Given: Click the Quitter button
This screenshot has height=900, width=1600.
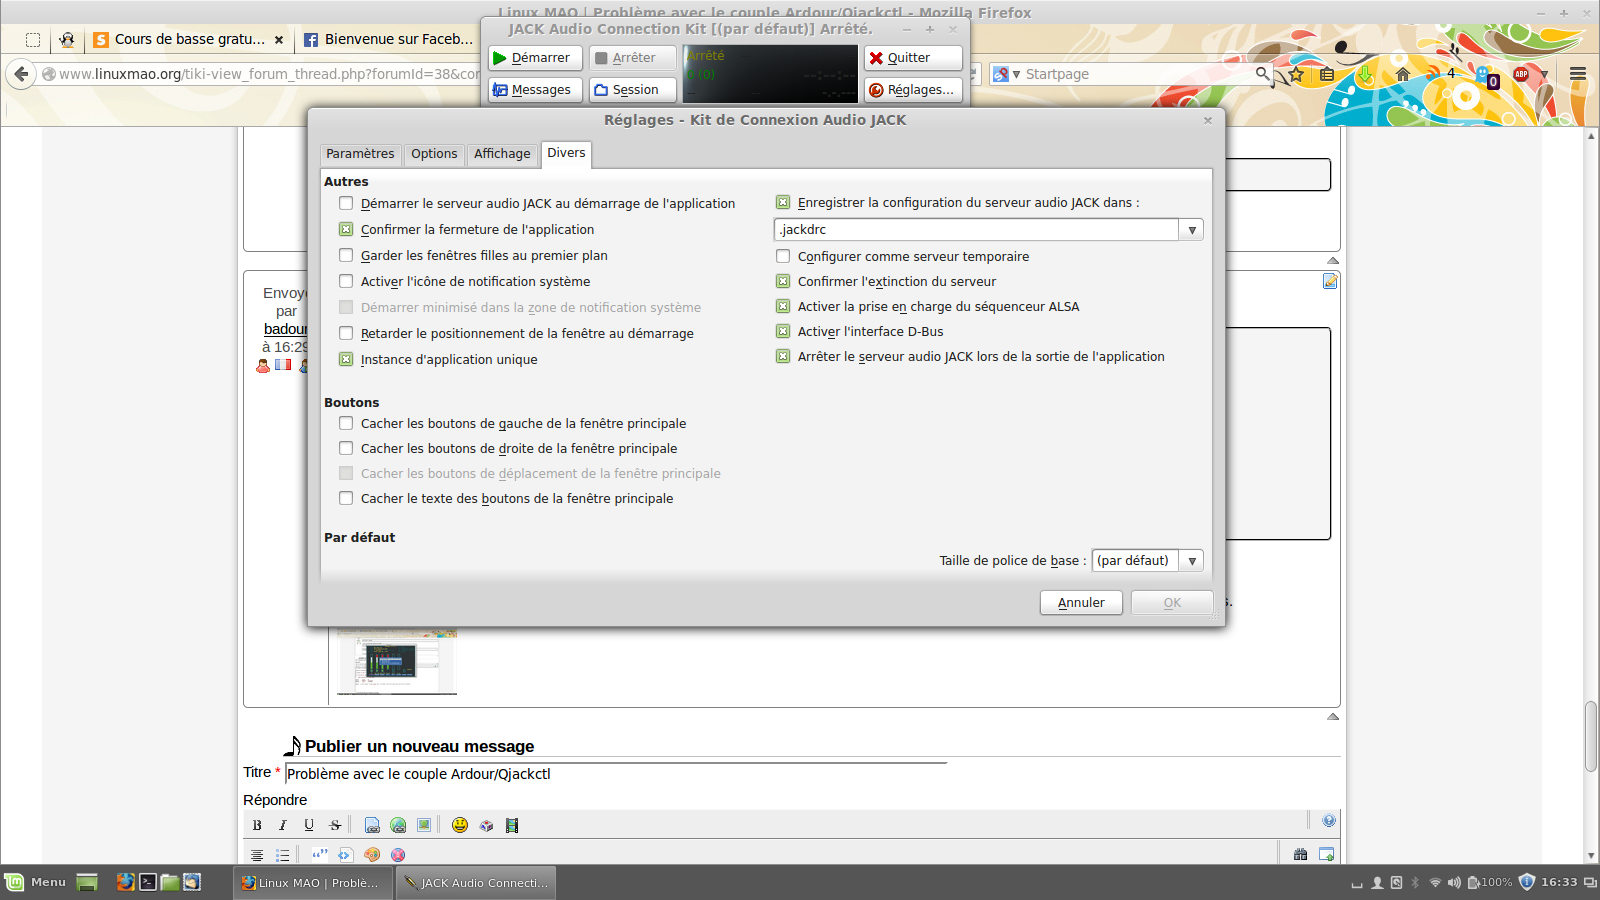Looking at the screenshot, I should pos(913,58).
